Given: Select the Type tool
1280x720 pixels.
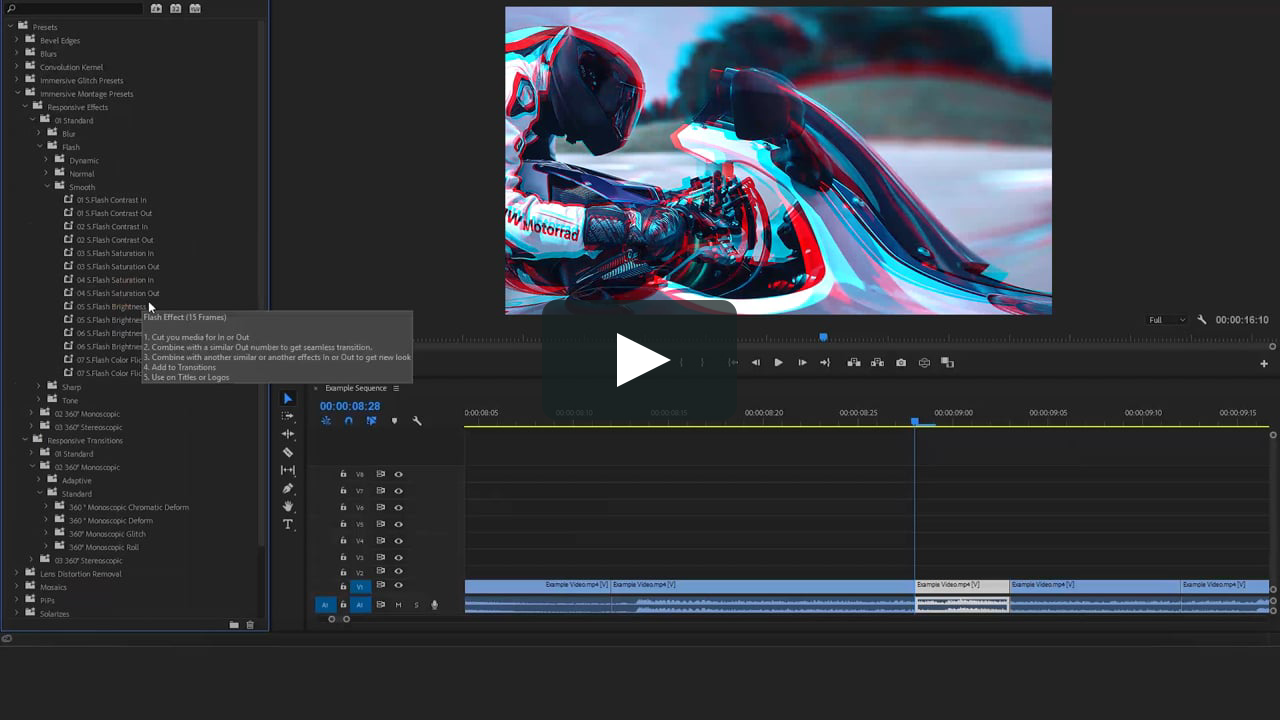Looking at the screenshot, I should pos(288,524).
